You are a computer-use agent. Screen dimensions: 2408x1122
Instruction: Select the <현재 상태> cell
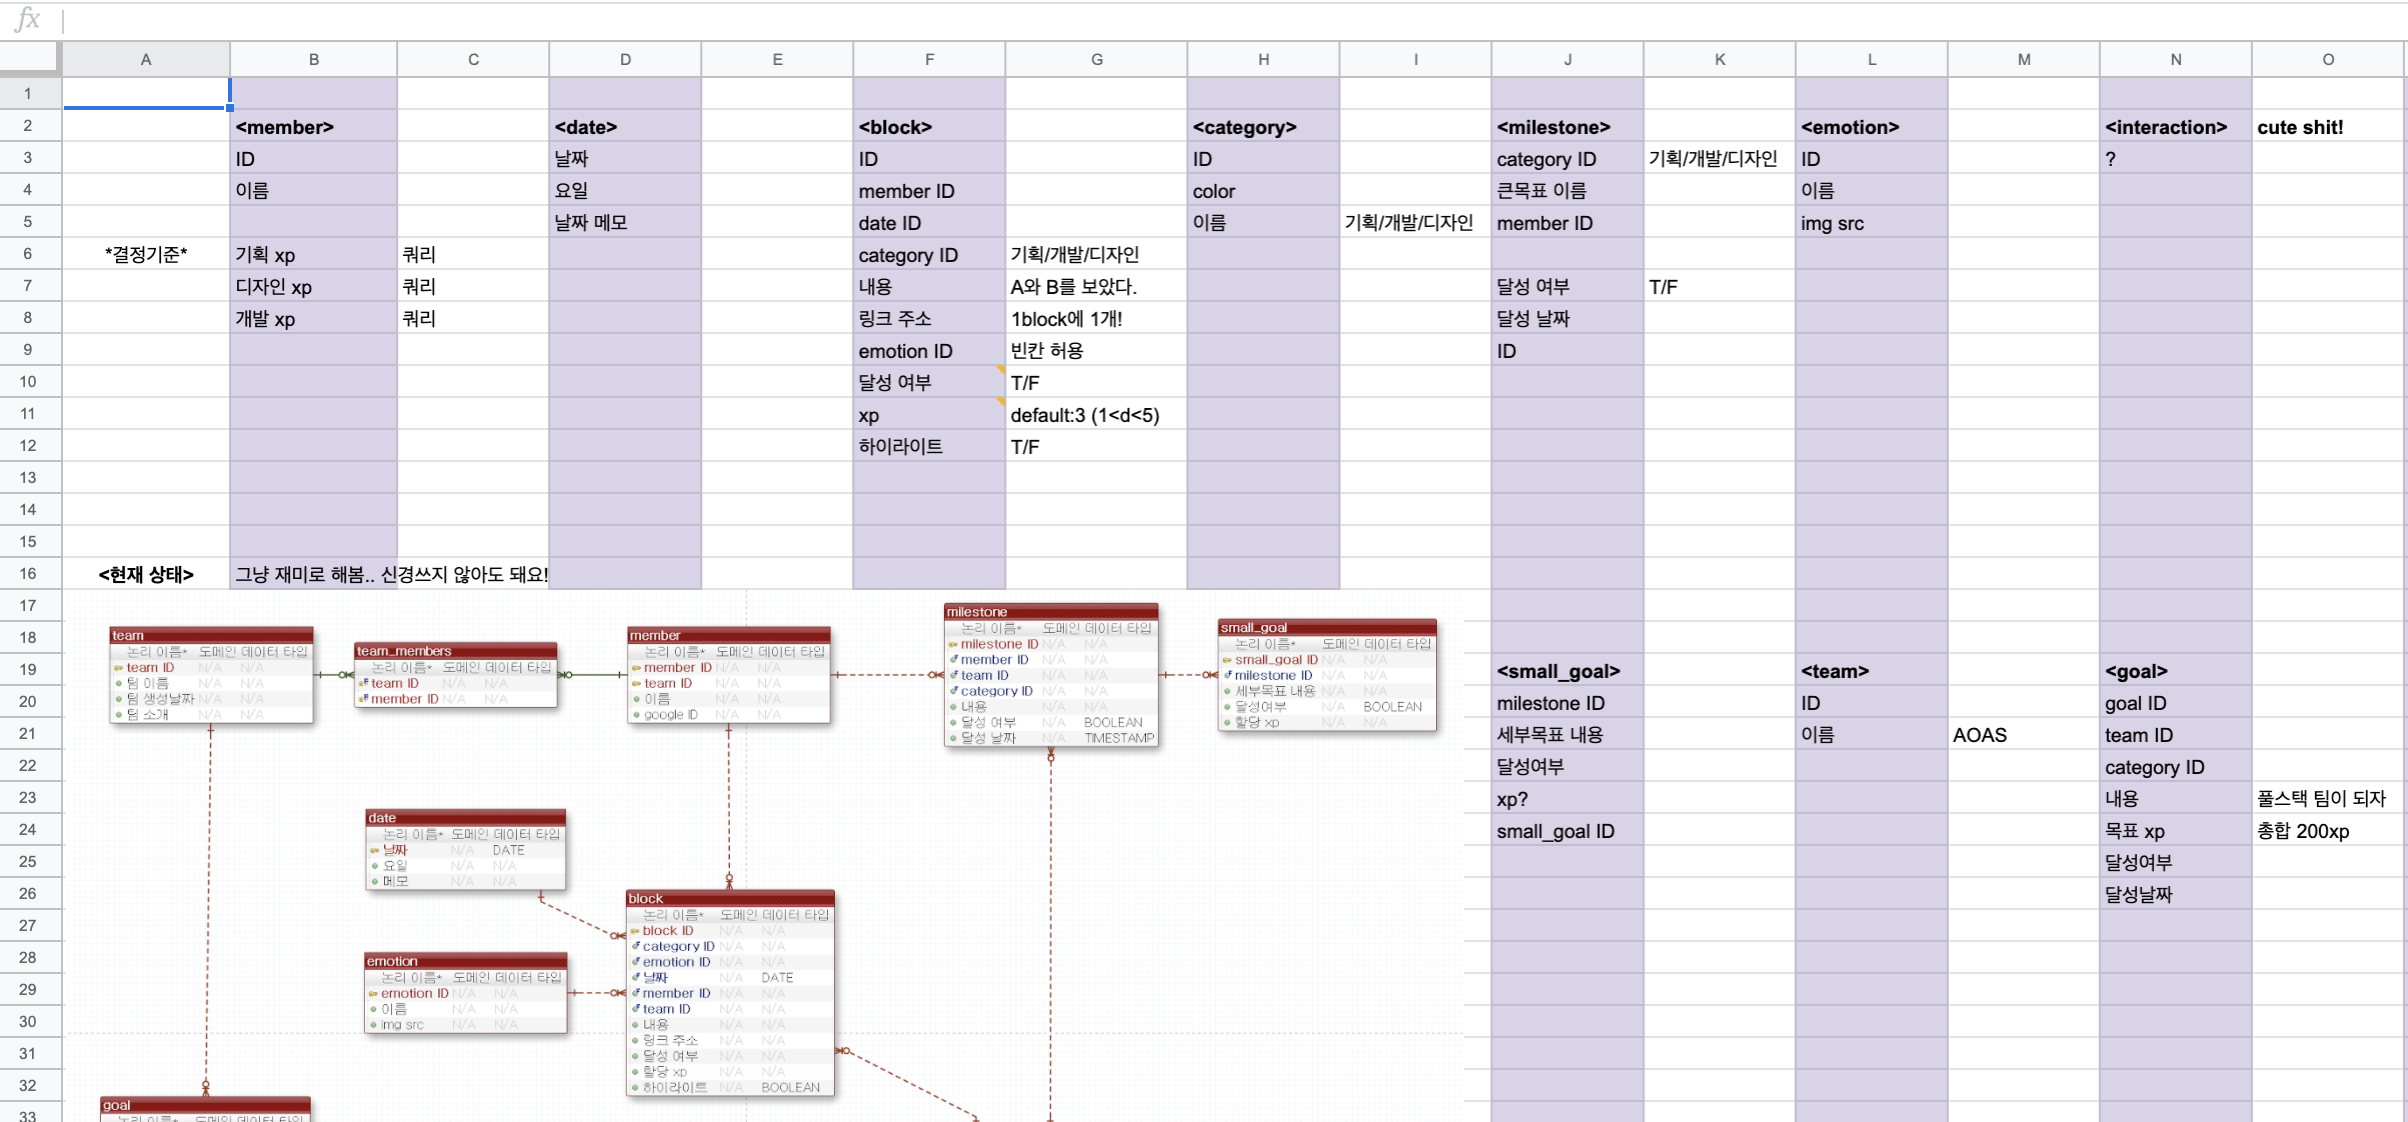pos(146,574)
